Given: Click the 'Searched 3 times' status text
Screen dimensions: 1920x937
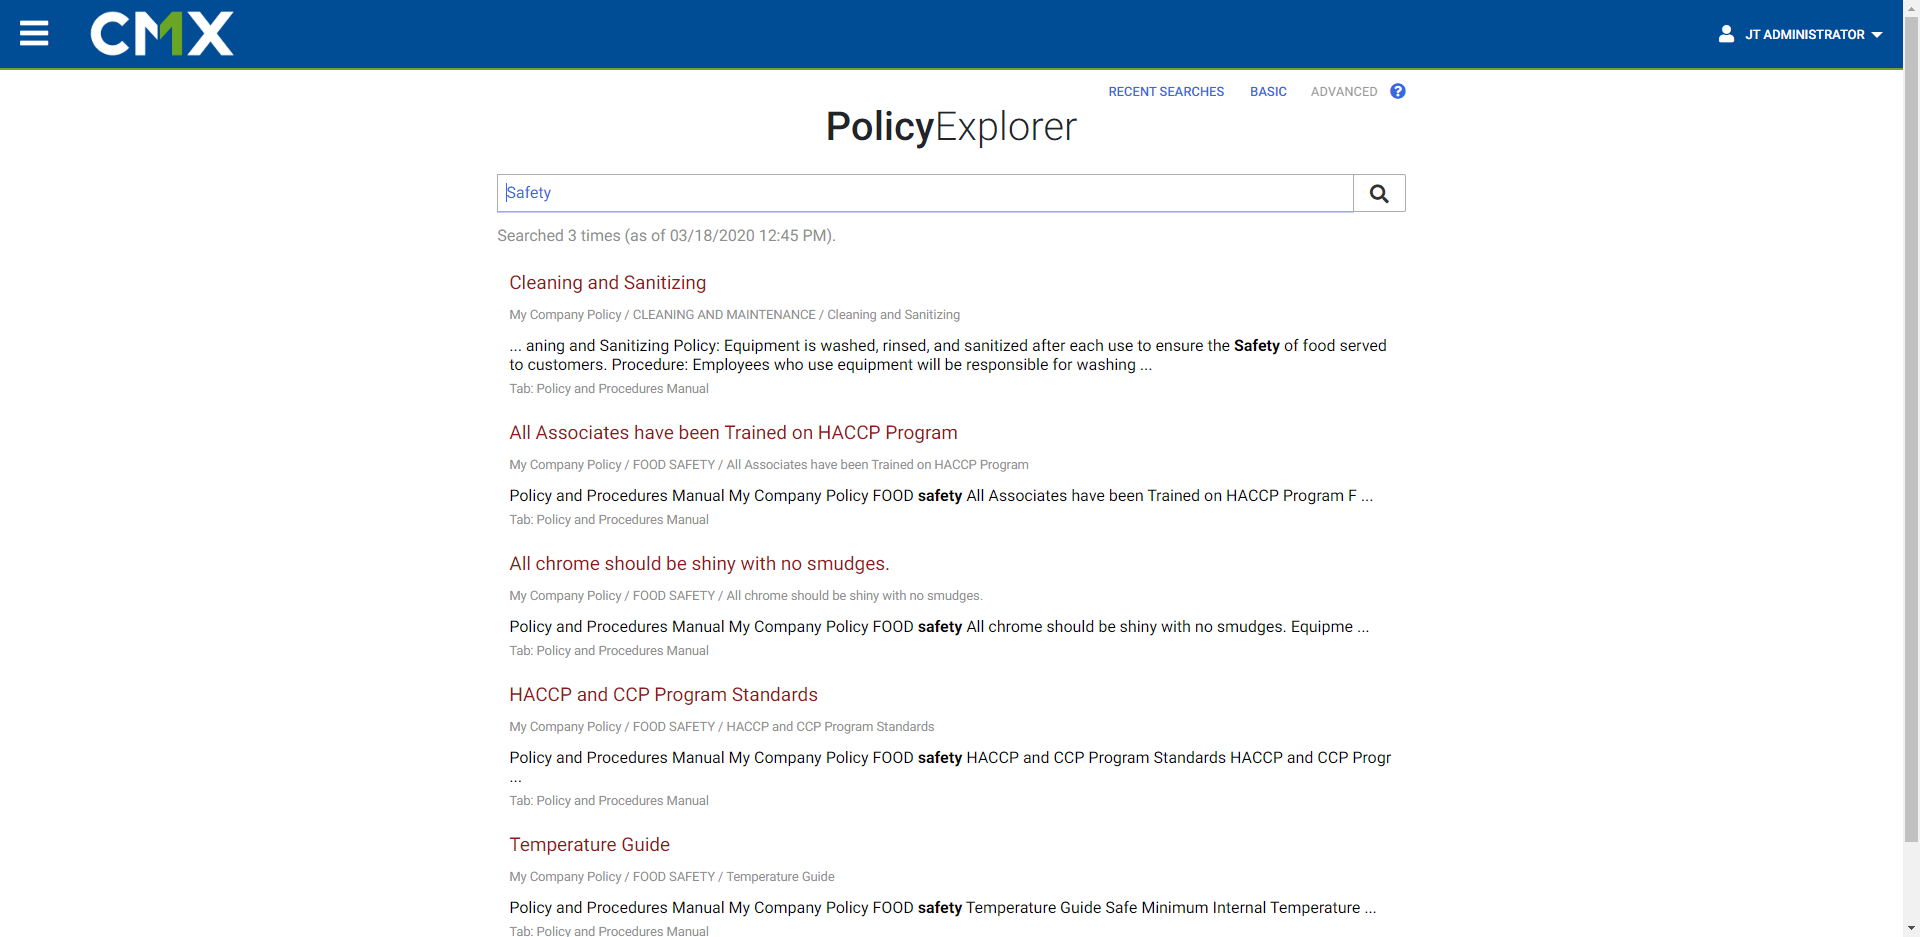Looking at the screenshot, I should pos(666,236).
